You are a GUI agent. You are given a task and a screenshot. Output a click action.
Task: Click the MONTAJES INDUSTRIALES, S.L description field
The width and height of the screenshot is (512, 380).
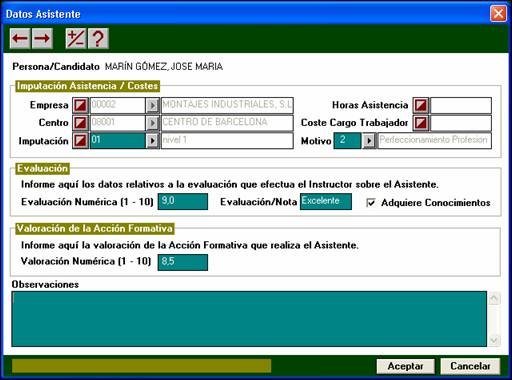click(x=227, y=105)
